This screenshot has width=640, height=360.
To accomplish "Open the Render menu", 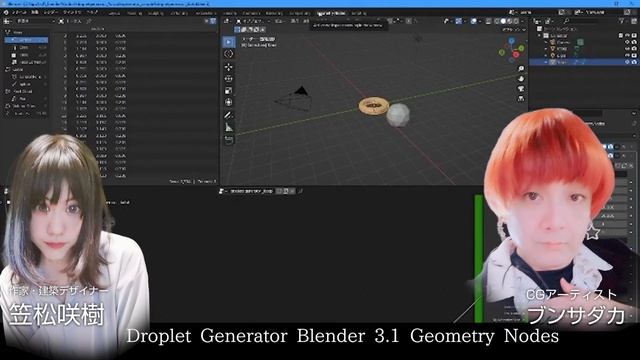I will point(51,13).
